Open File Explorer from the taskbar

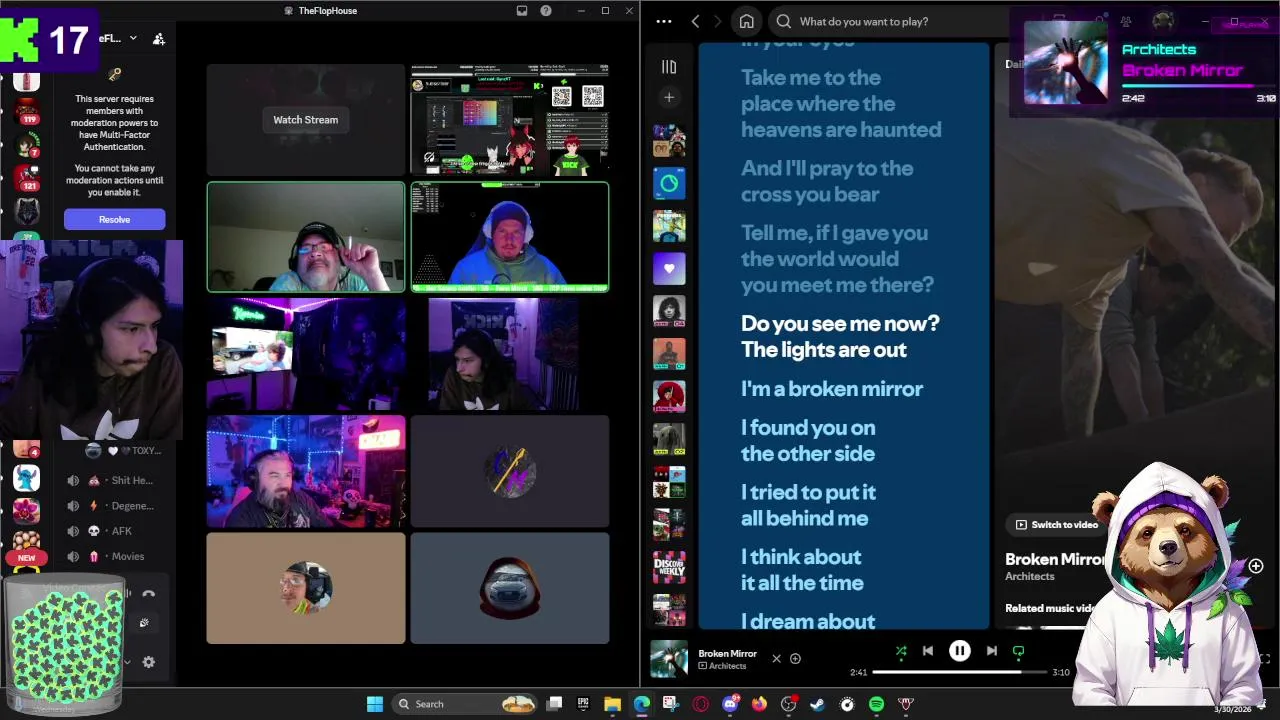[x=612, y=704]
